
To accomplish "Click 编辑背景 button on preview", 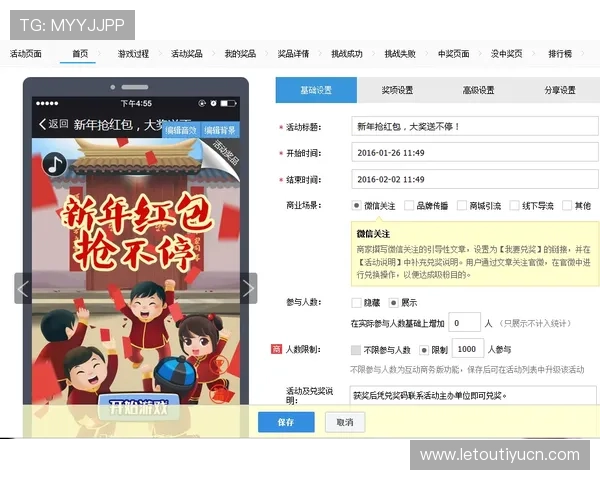I will tap(220, 131).
